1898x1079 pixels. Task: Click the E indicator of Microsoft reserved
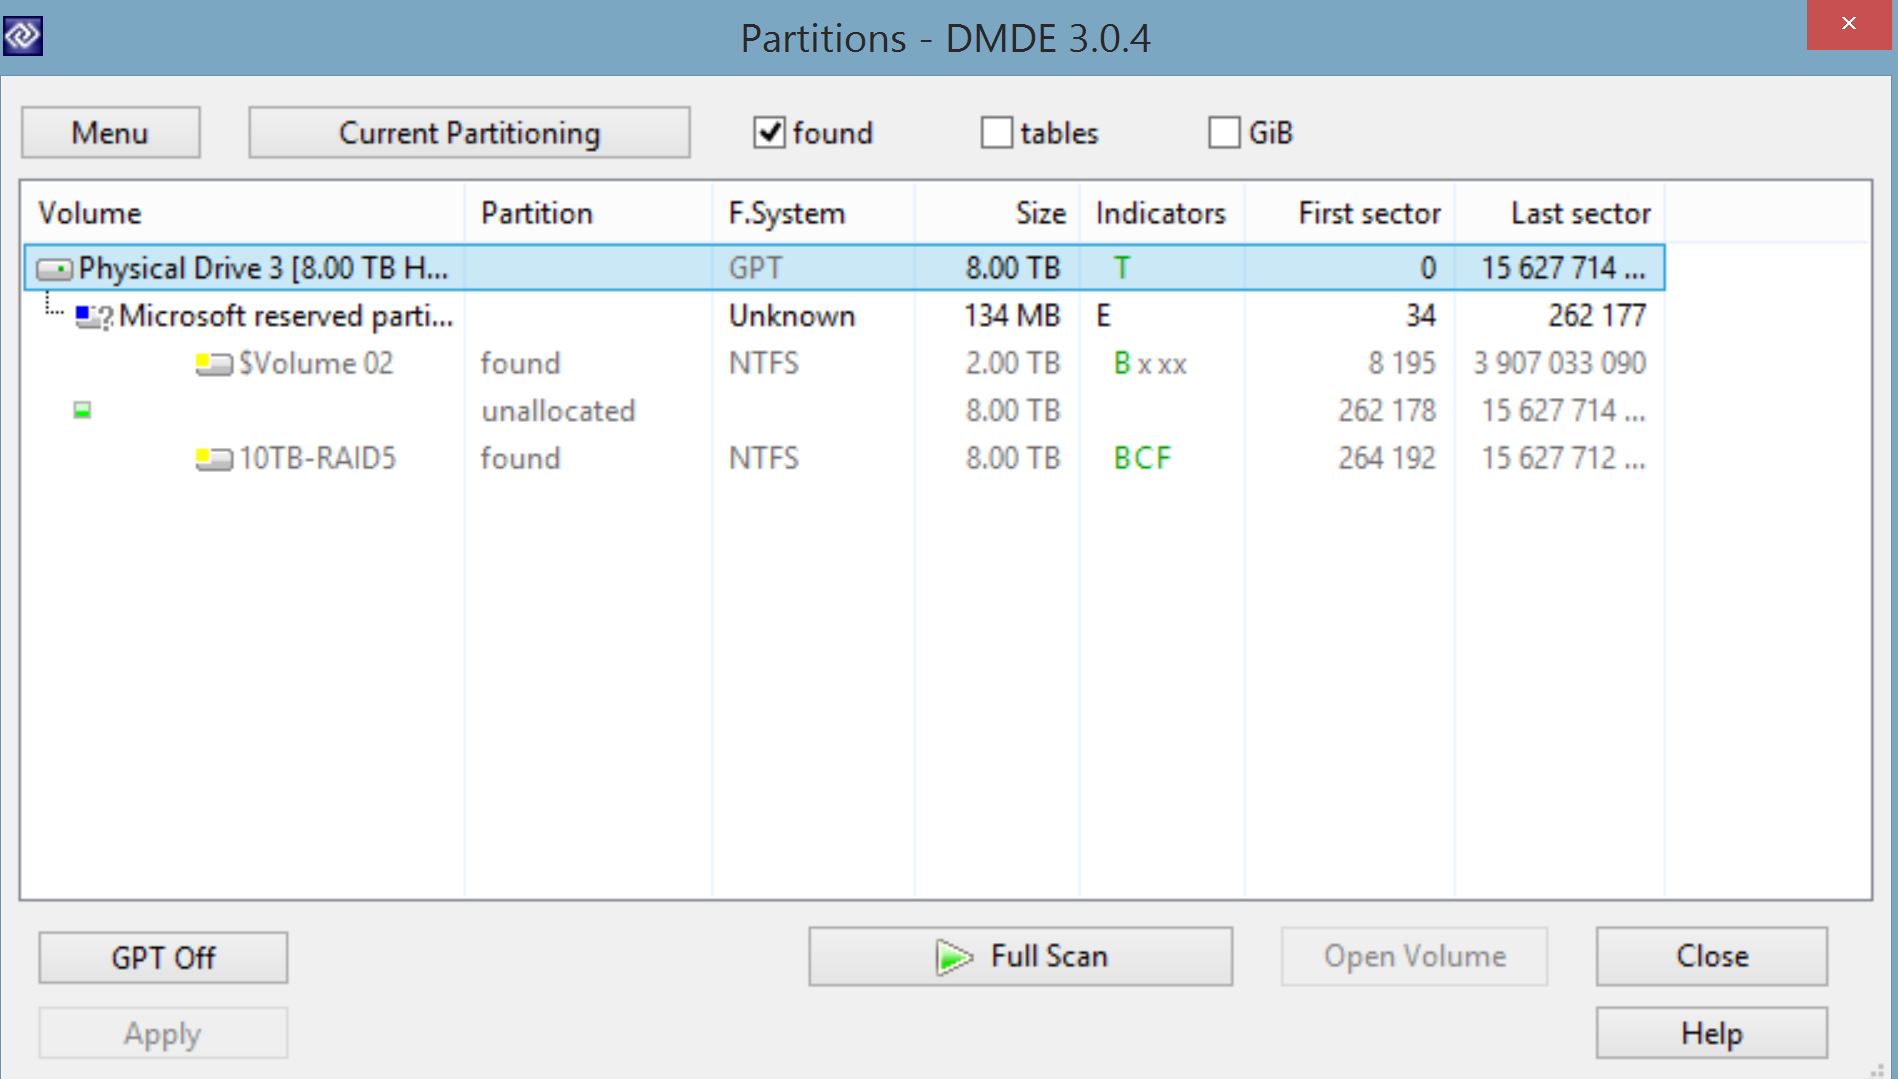pos(1104,316)
